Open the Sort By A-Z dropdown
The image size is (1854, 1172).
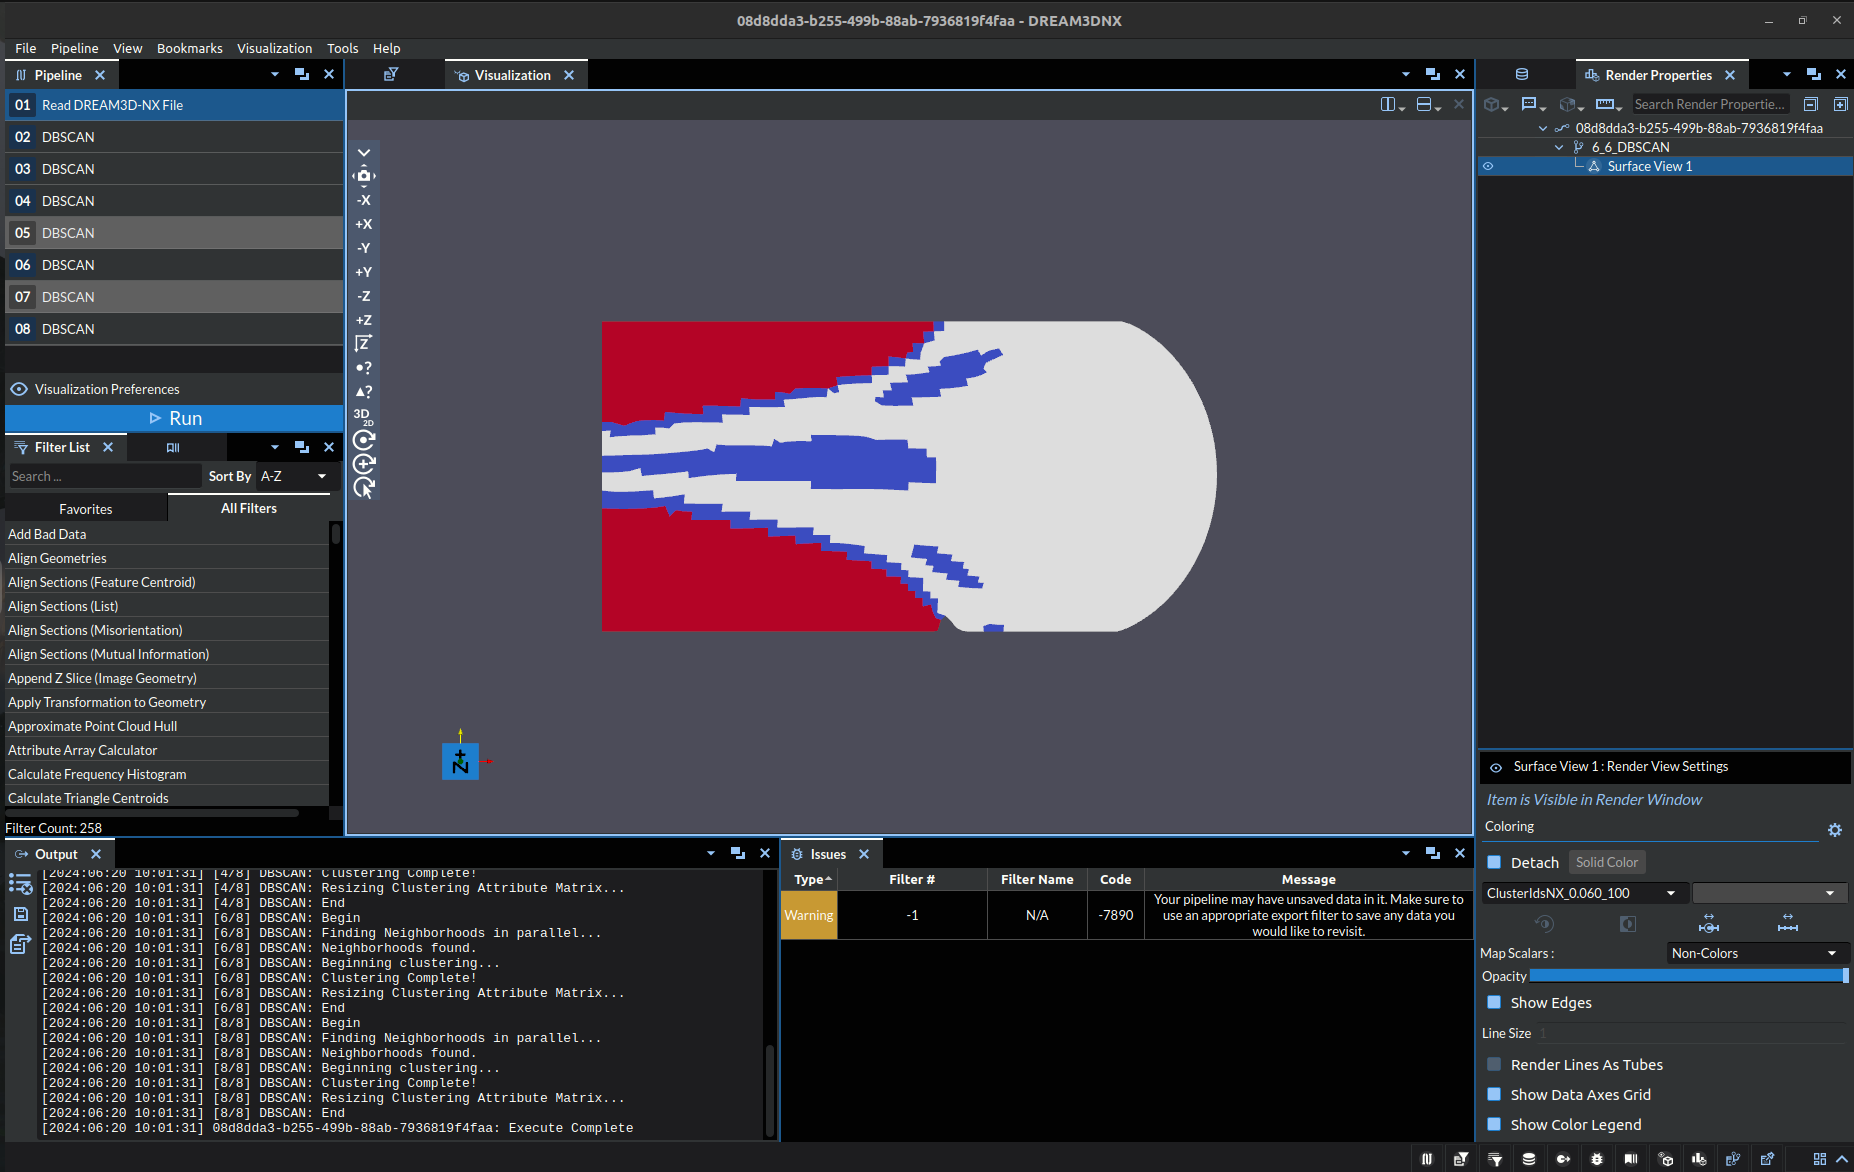coord(295,476)
